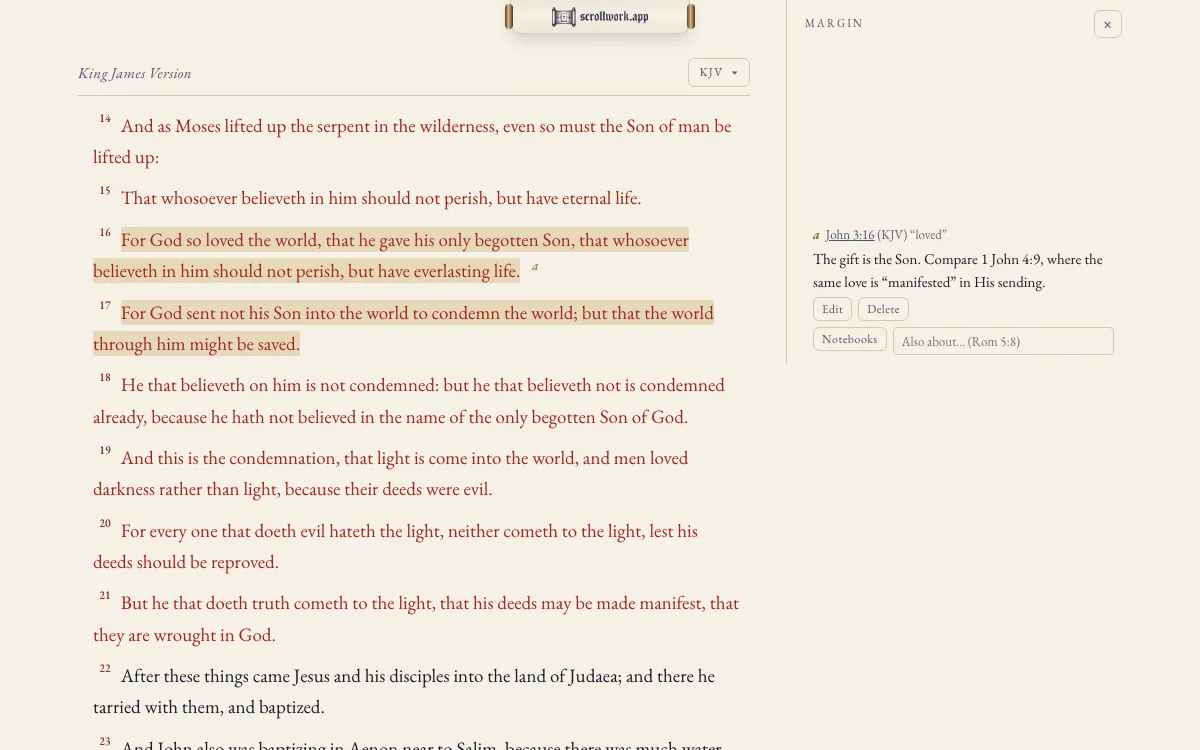The height and width of the screenshot is (750, 1200).
Task: Select verse 18 'He that believeth on him'
Action: (x=409, y=401)
